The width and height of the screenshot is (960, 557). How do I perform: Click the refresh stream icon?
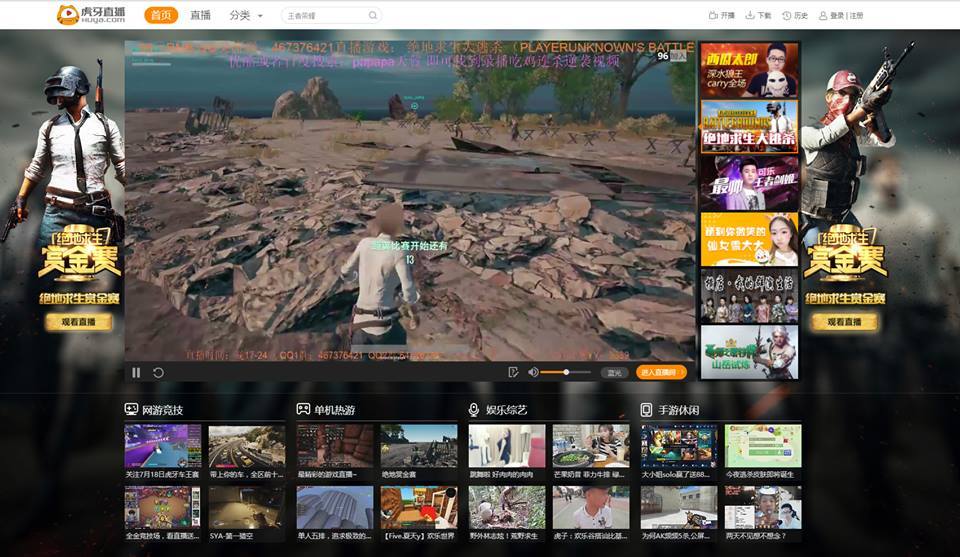[x=159, y=372]
